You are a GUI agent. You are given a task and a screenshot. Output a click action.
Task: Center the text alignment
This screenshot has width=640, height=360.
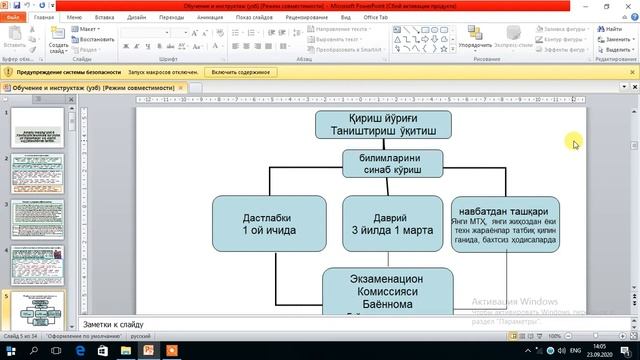(x=247, y=47)
